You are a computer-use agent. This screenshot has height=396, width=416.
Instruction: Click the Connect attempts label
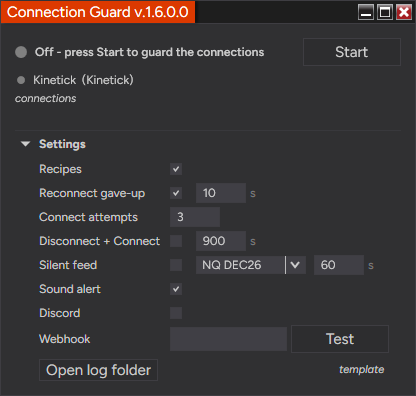click(x=88, y=217)
